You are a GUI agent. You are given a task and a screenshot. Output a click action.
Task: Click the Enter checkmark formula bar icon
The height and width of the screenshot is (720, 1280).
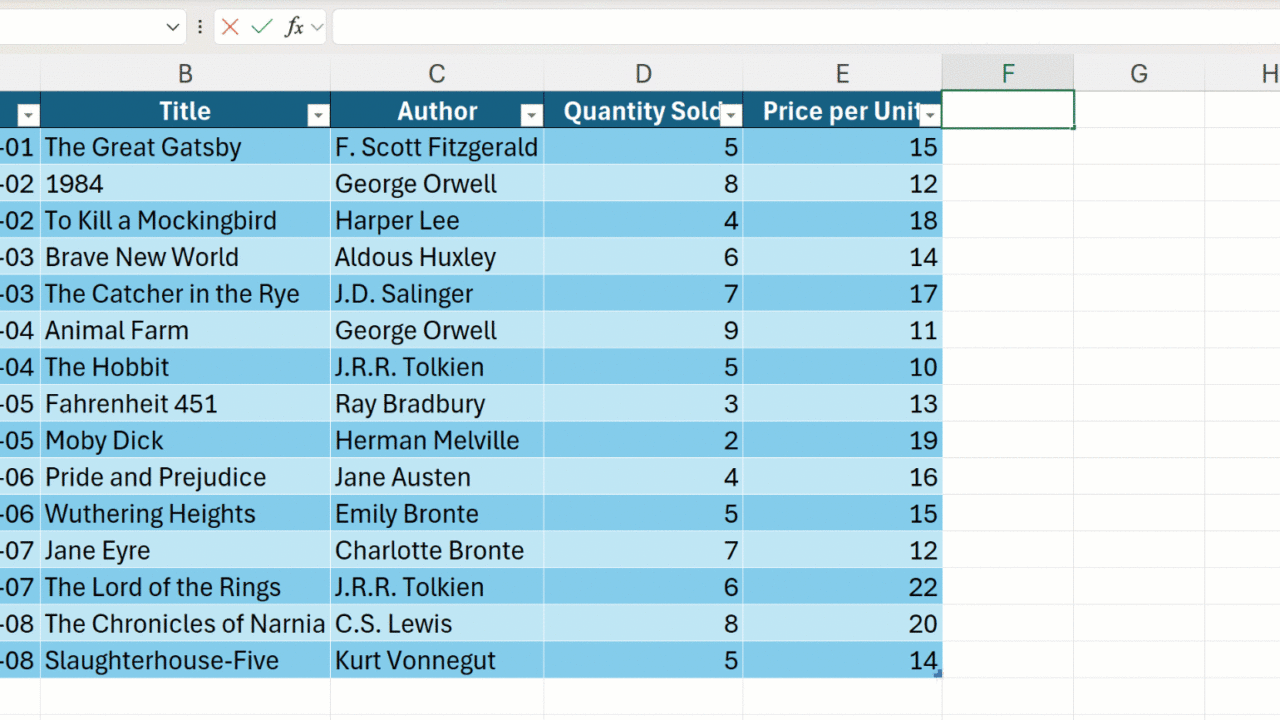262,27
